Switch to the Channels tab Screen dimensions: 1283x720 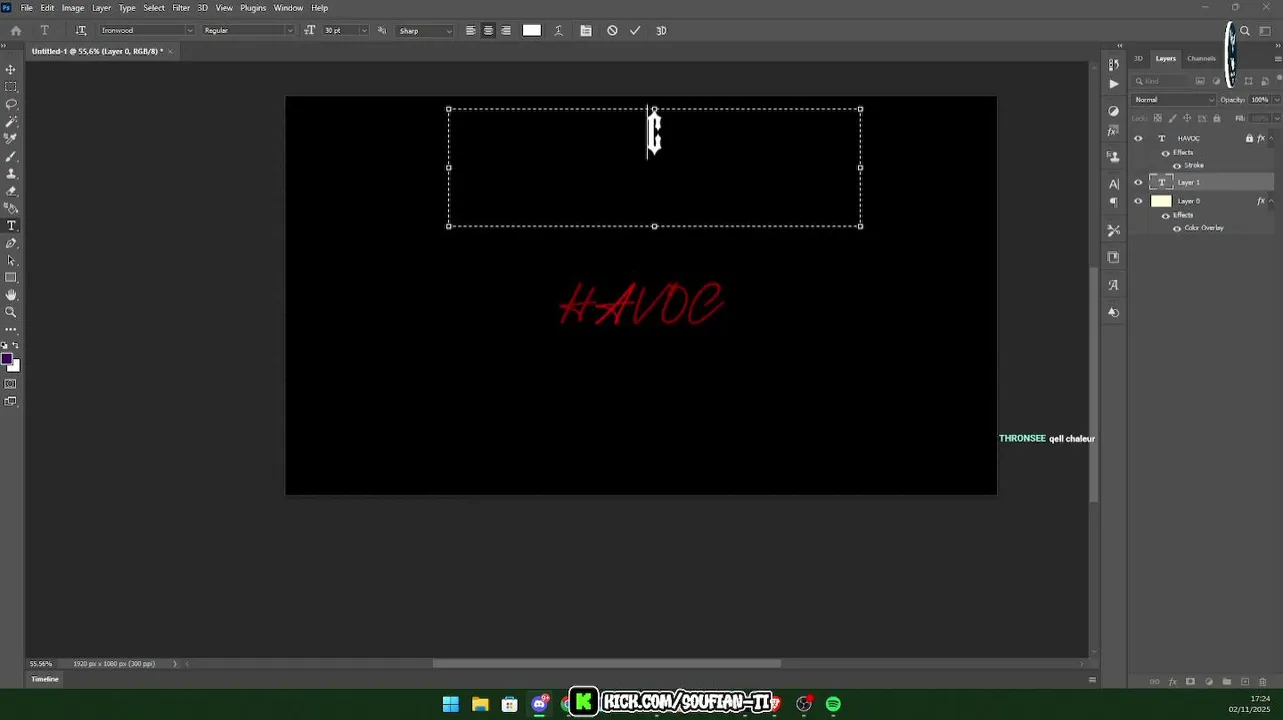point(1201,58)
